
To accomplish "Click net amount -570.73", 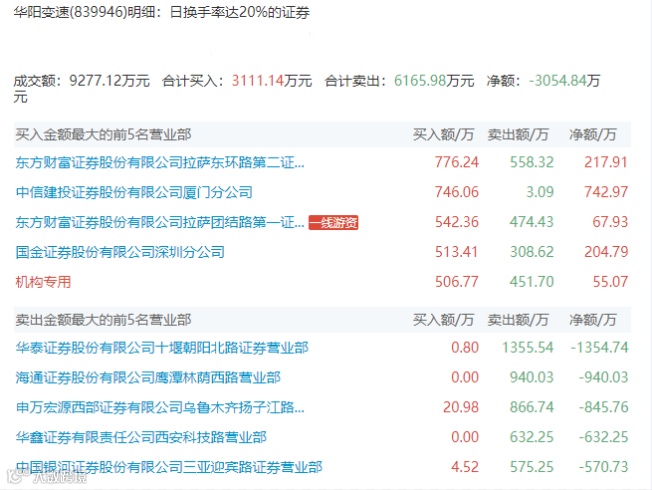I will pos(603,467).
